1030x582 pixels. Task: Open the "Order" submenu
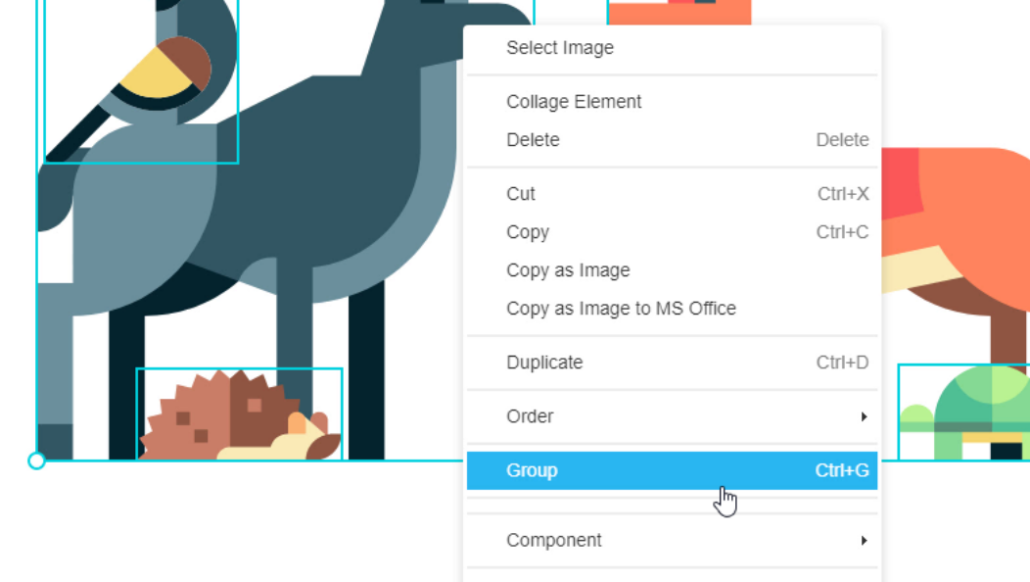(x=530, y=416)
